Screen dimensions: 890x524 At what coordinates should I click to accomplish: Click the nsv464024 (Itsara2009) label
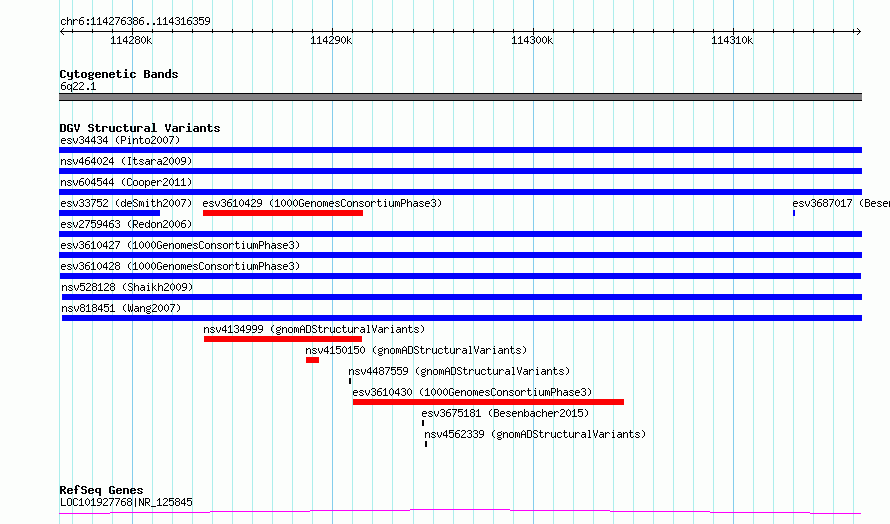tap(126, 161)
